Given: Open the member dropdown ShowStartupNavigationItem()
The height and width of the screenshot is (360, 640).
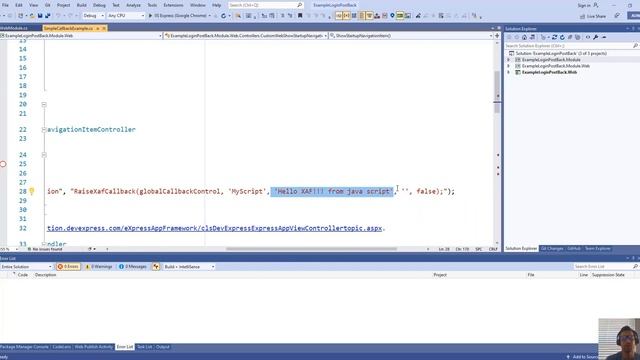Looking at the screenshot, I should 411,36.
